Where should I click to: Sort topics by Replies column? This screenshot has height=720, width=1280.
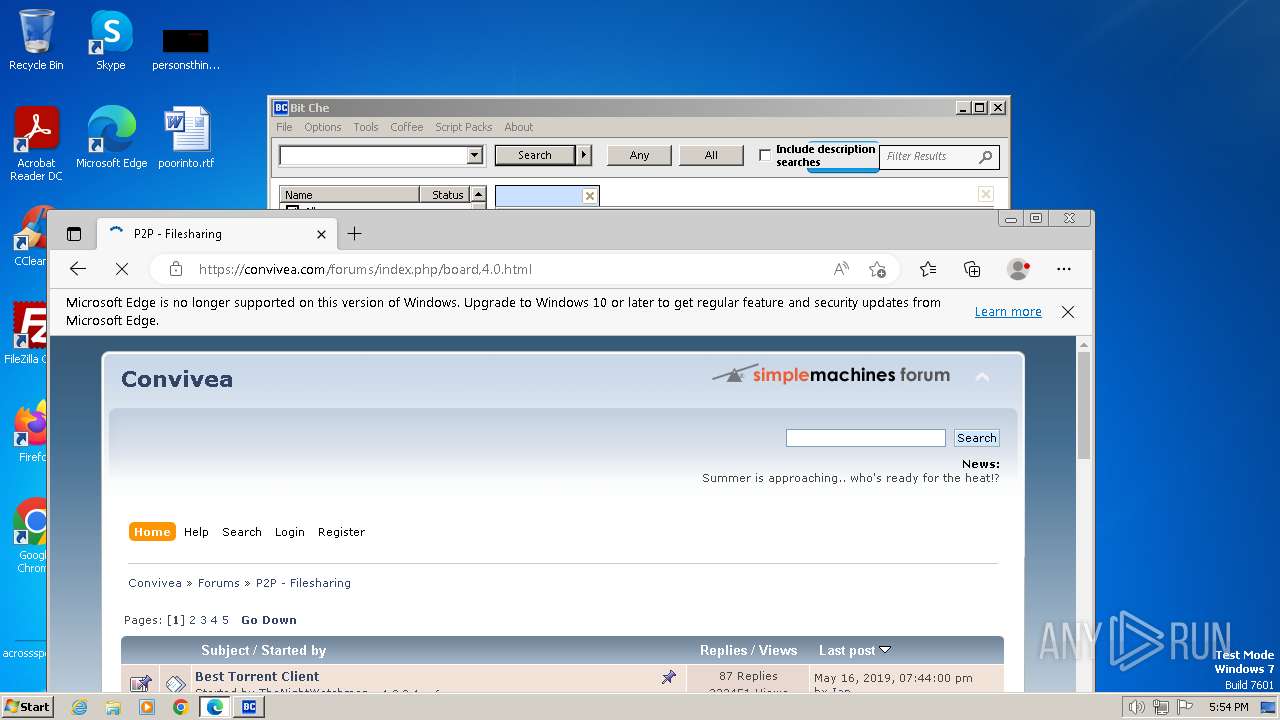point(723,650)
